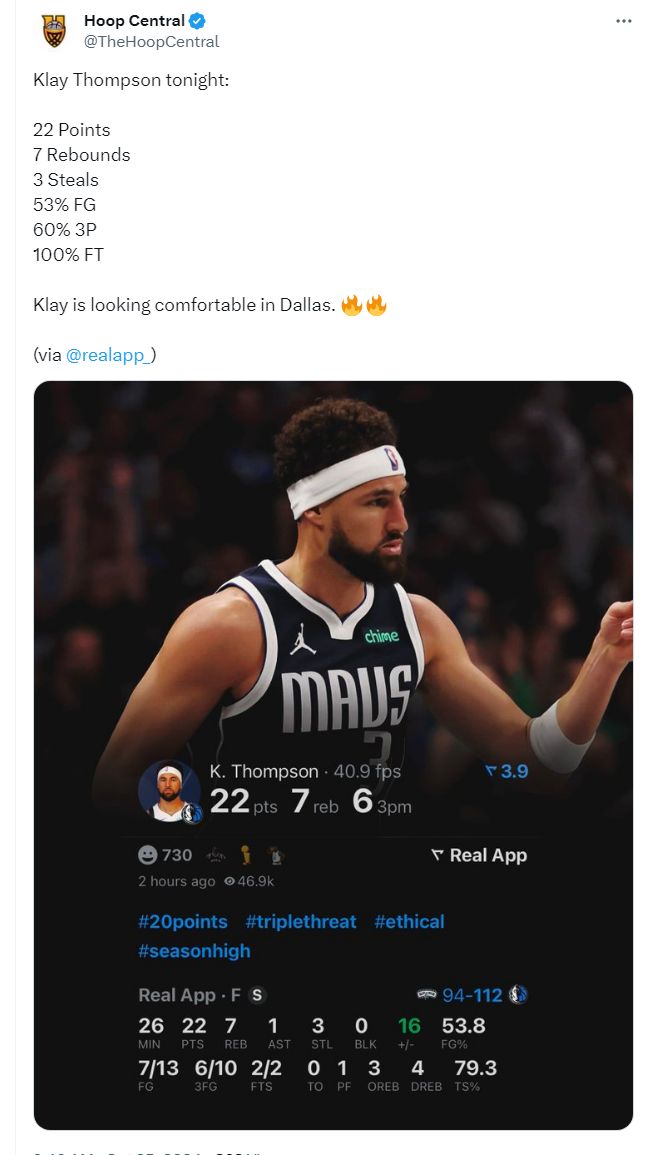Tap the #ethical hashtag

[x=409, y=922]
